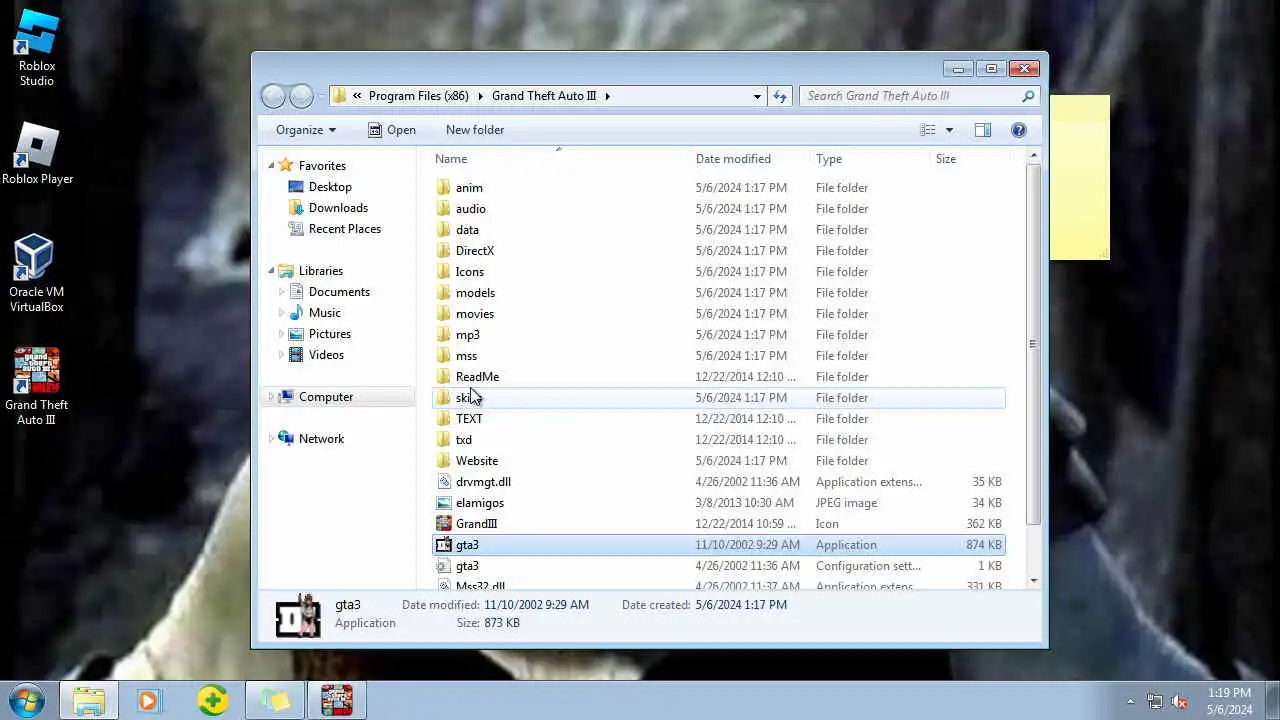Open media player taskbar icon
The height and width of the screenshot is (720, 1280).
[x=149, y=700]
